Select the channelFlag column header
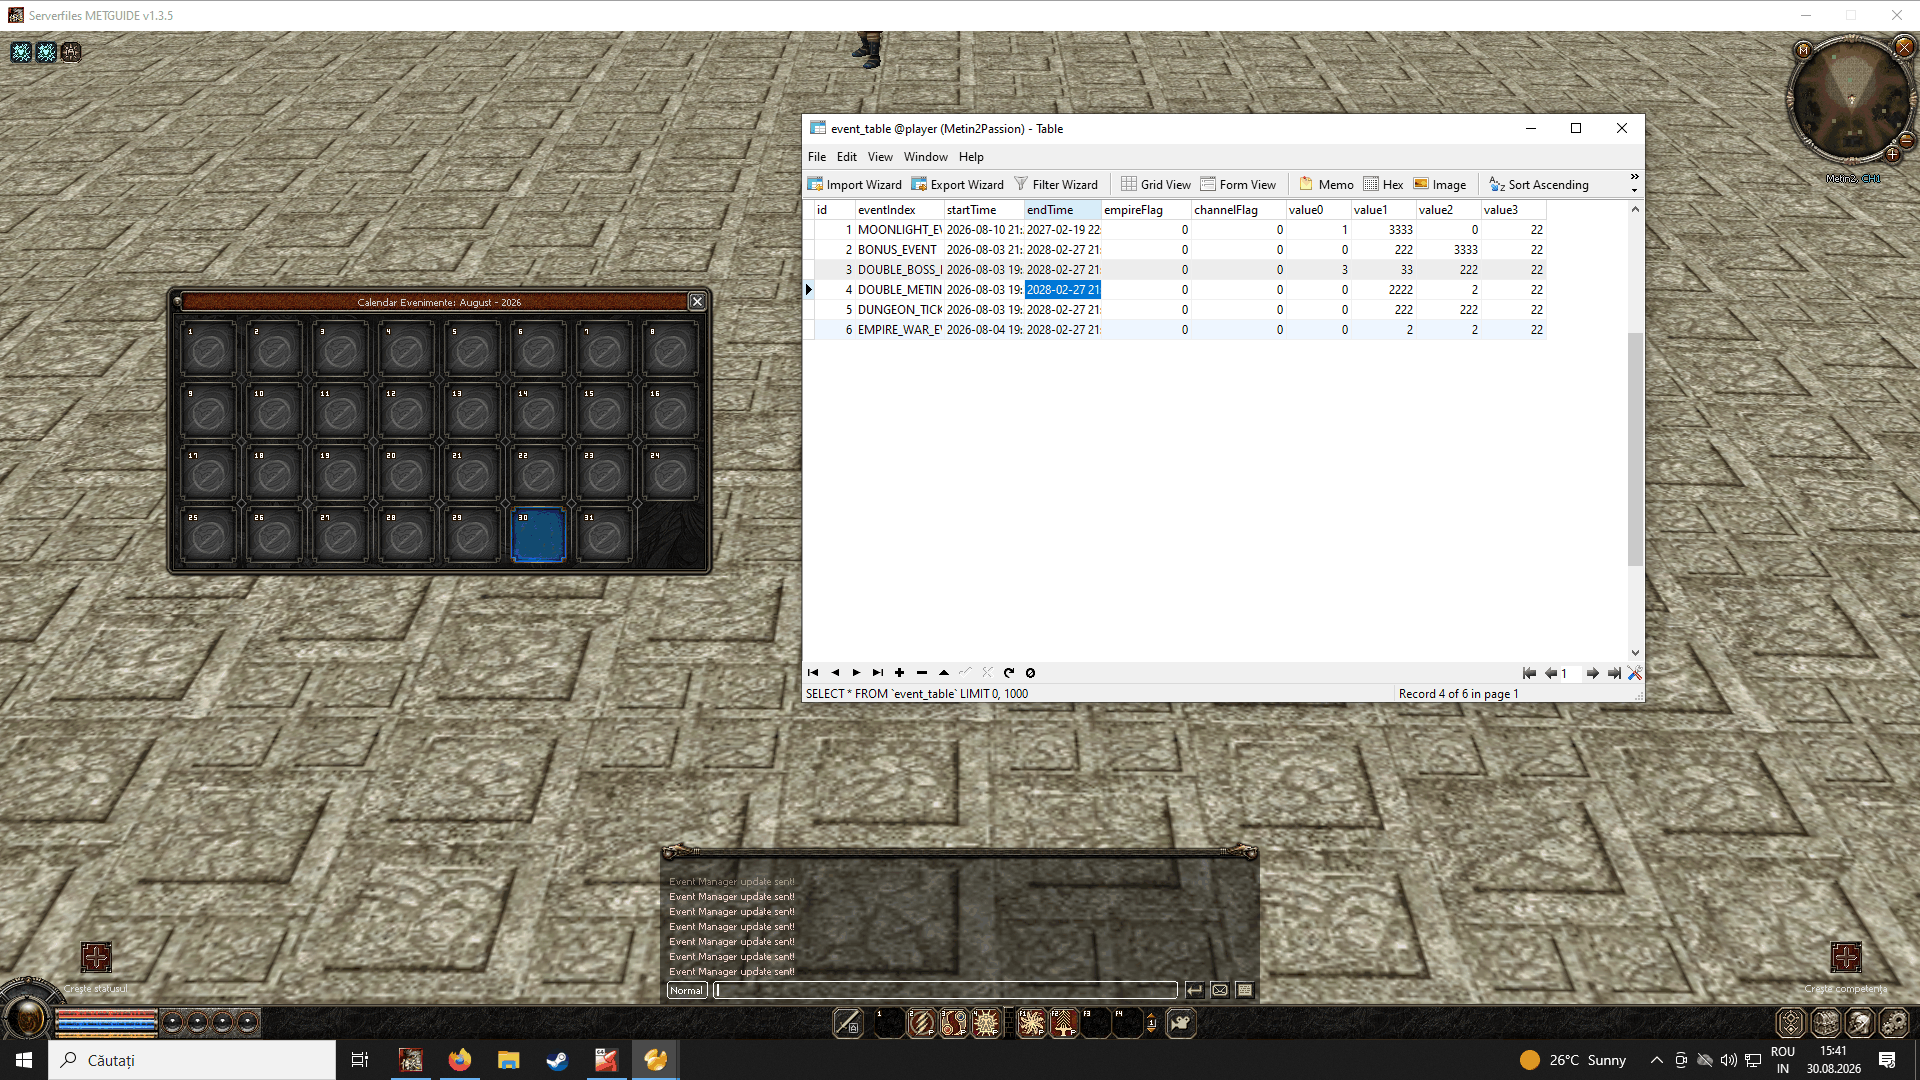This screenshot has height=1080, width=1920. [x=1238, y=210]
